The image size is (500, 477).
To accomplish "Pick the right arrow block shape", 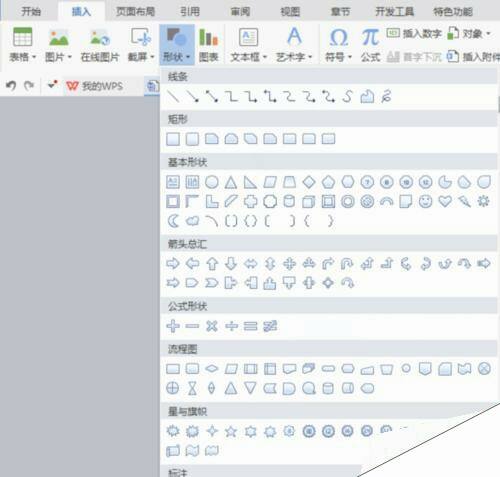I will tap(173, 264).
